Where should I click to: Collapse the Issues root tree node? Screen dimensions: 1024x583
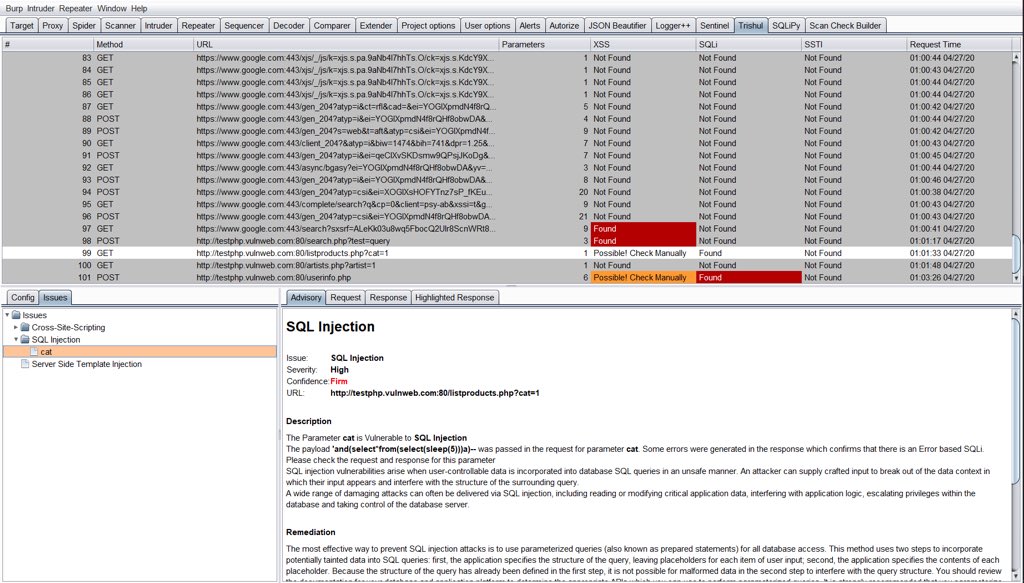7,314
